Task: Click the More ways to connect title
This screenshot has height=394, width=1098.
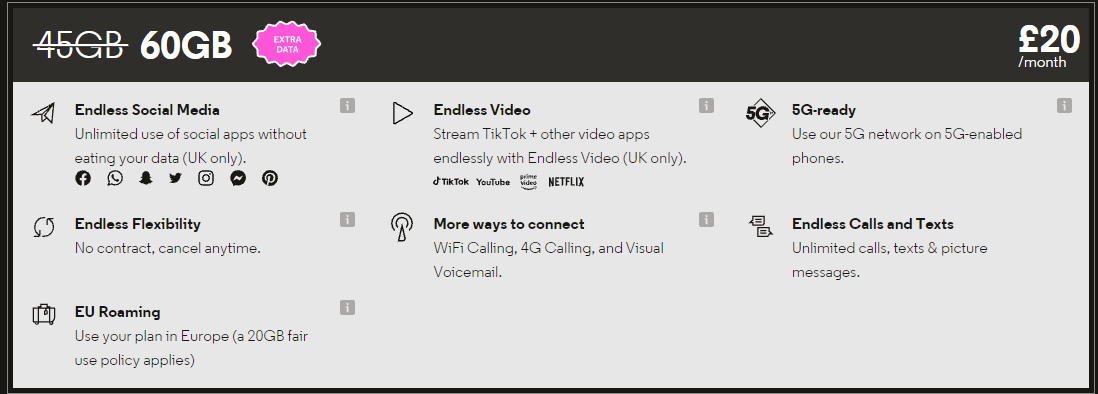Action: tap(509, 224)
